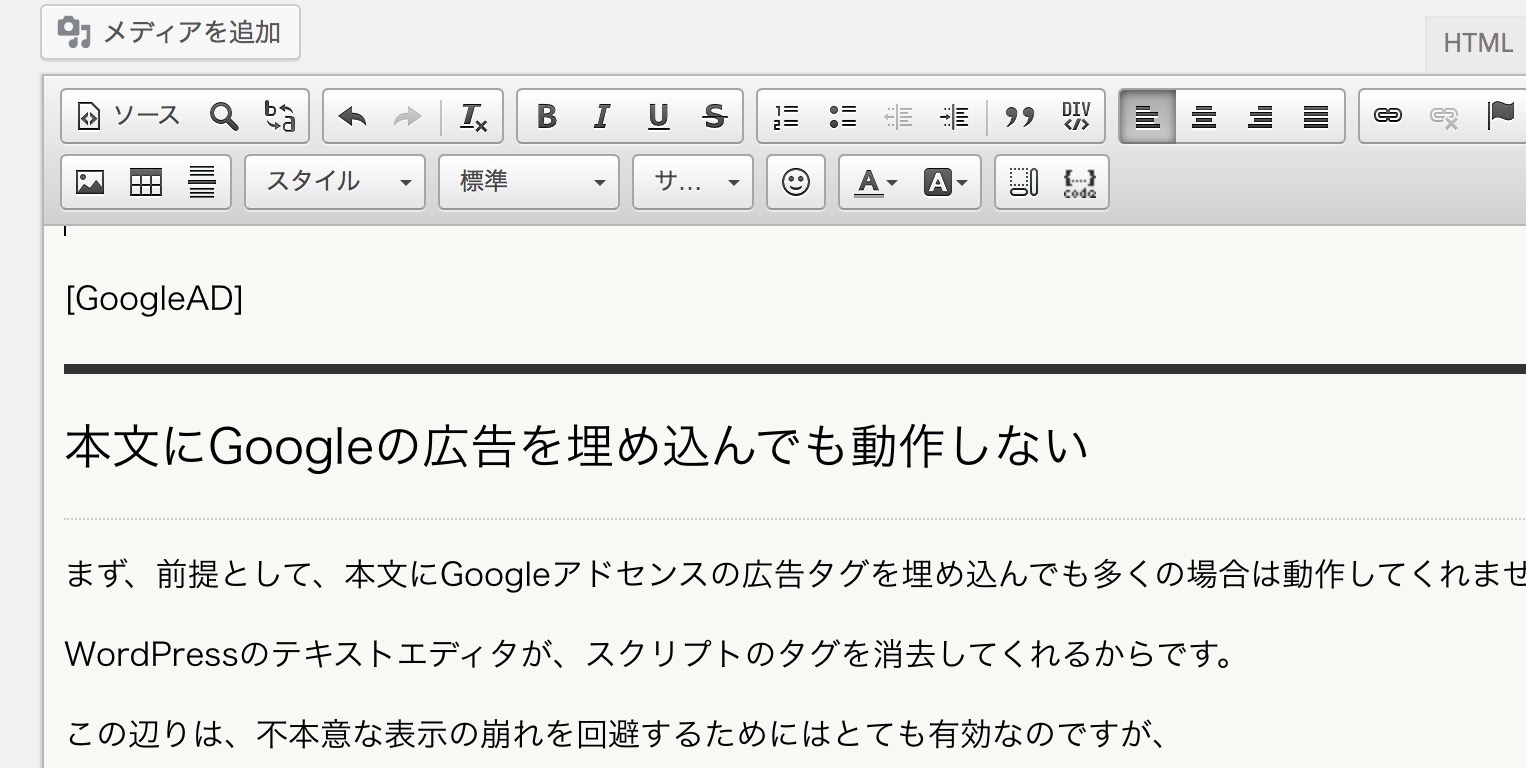Create a DIV container
The width and height of the screenshot is (1526, 768).
tap(1076, 116)
